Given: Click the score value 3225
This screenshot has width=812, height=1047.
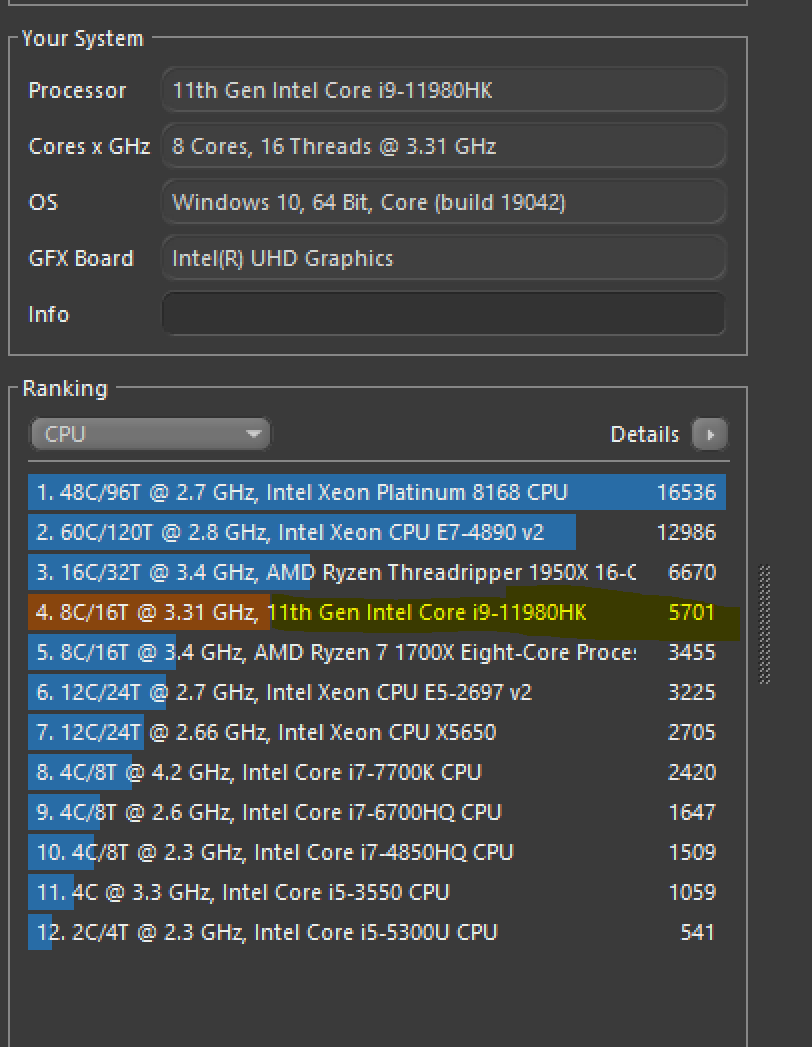Looking at the screenshot, I should (x=692, y=692).
